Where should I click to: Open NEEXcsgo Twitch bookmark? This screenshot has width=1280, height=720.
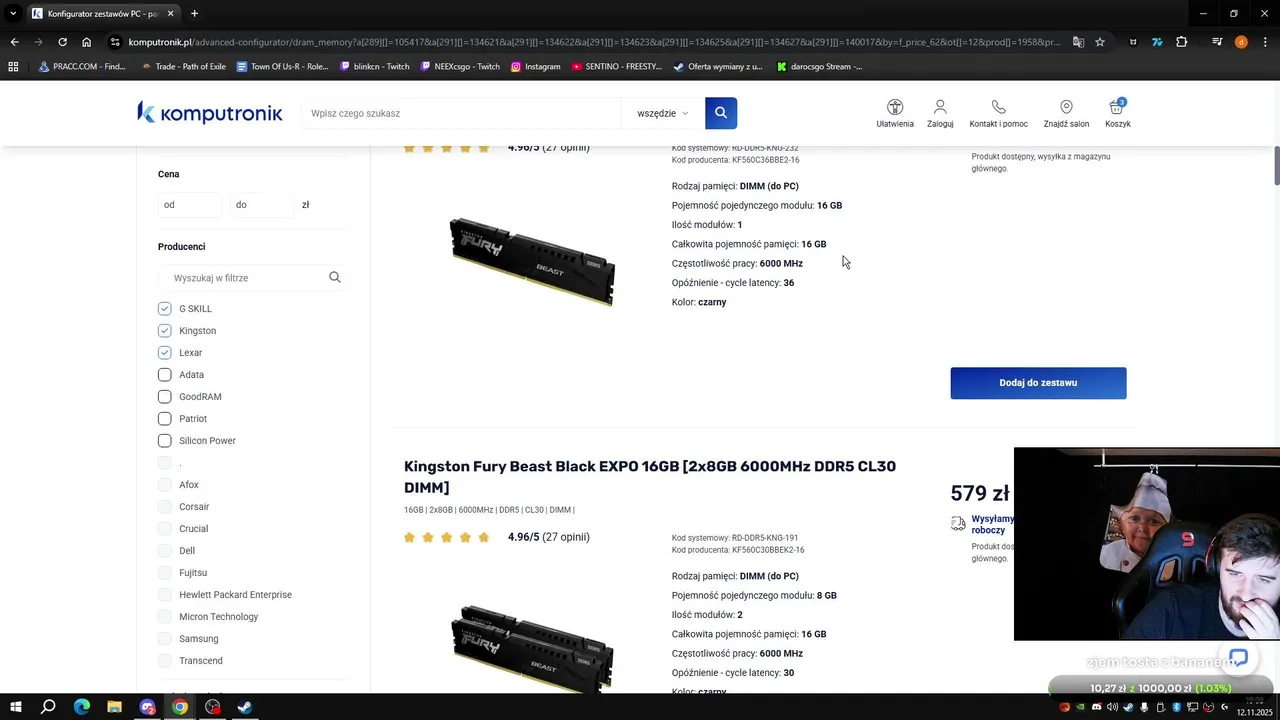[x=460, y=67]
